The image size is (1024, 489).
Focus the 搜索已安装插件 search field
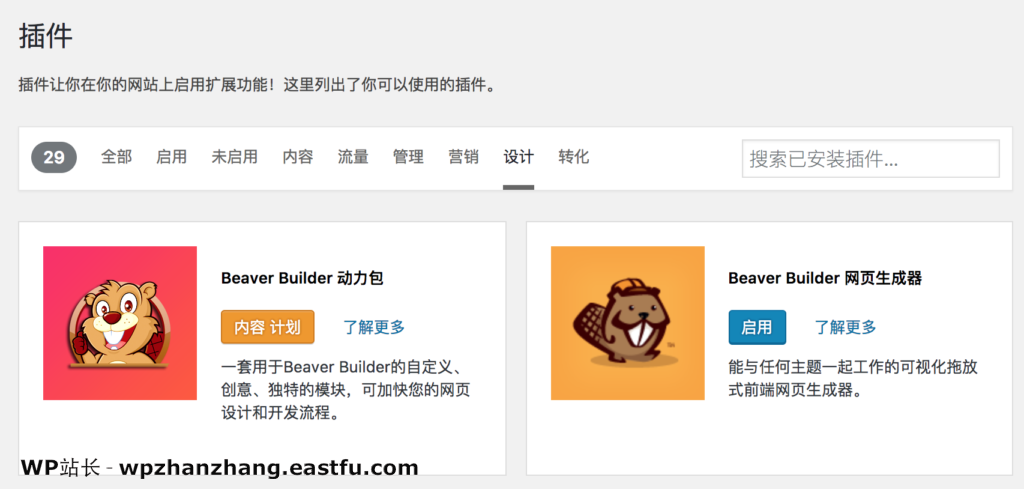pos(871,159)
